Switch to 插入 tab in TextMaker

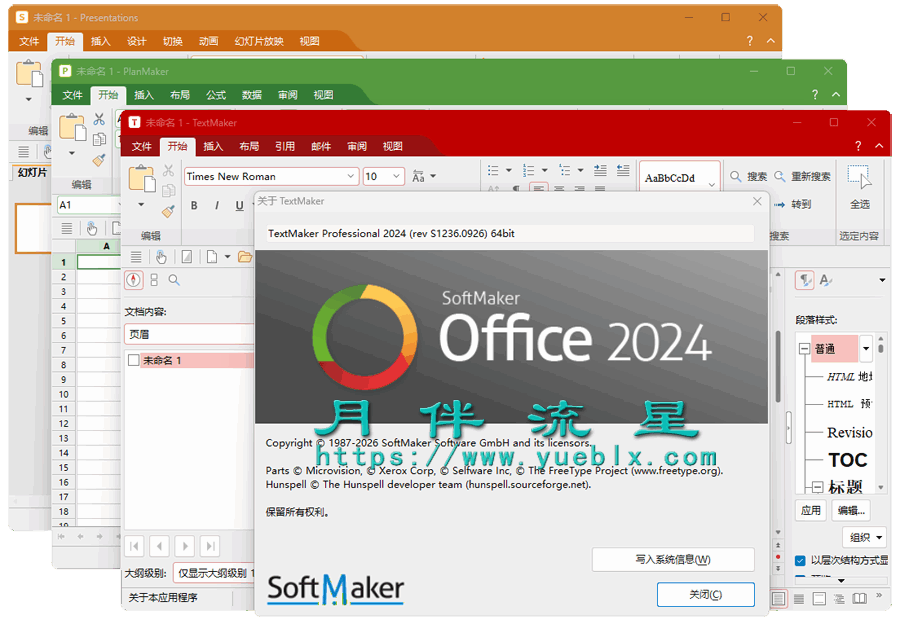tap(213, 146)
